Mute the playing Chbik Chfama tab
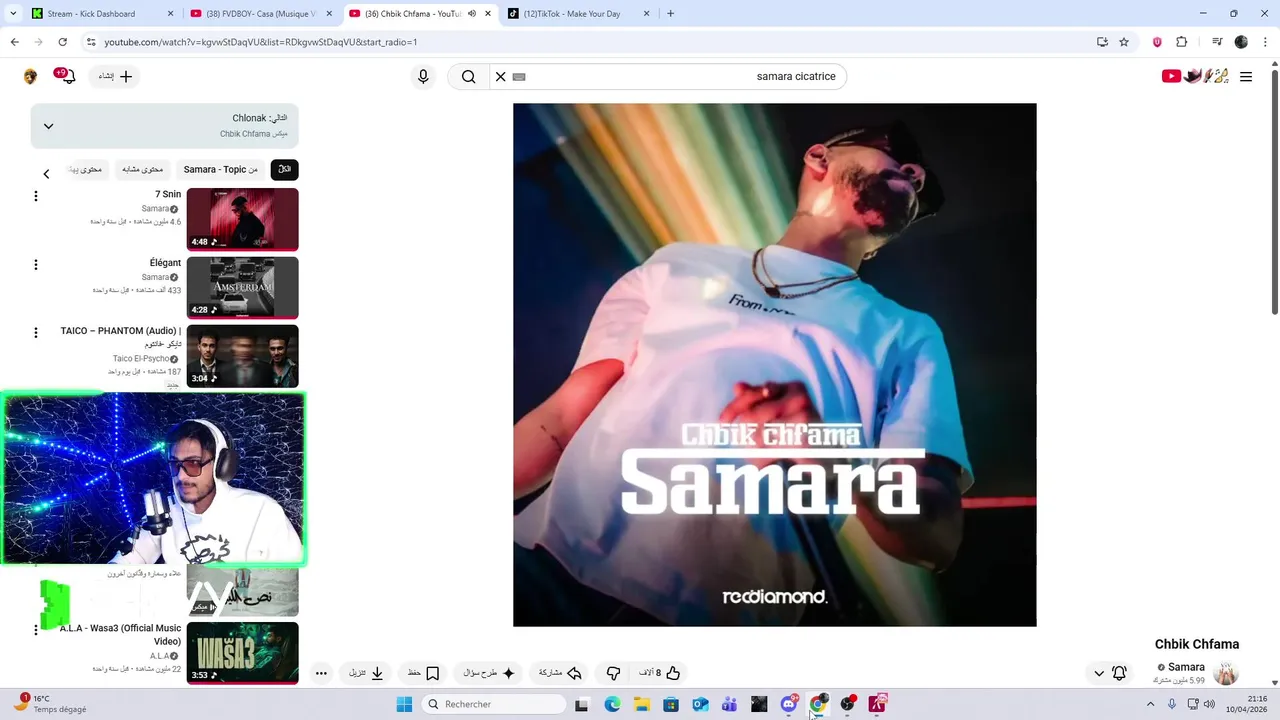This screenshot has height=720, width=1280. coord(472,14)
